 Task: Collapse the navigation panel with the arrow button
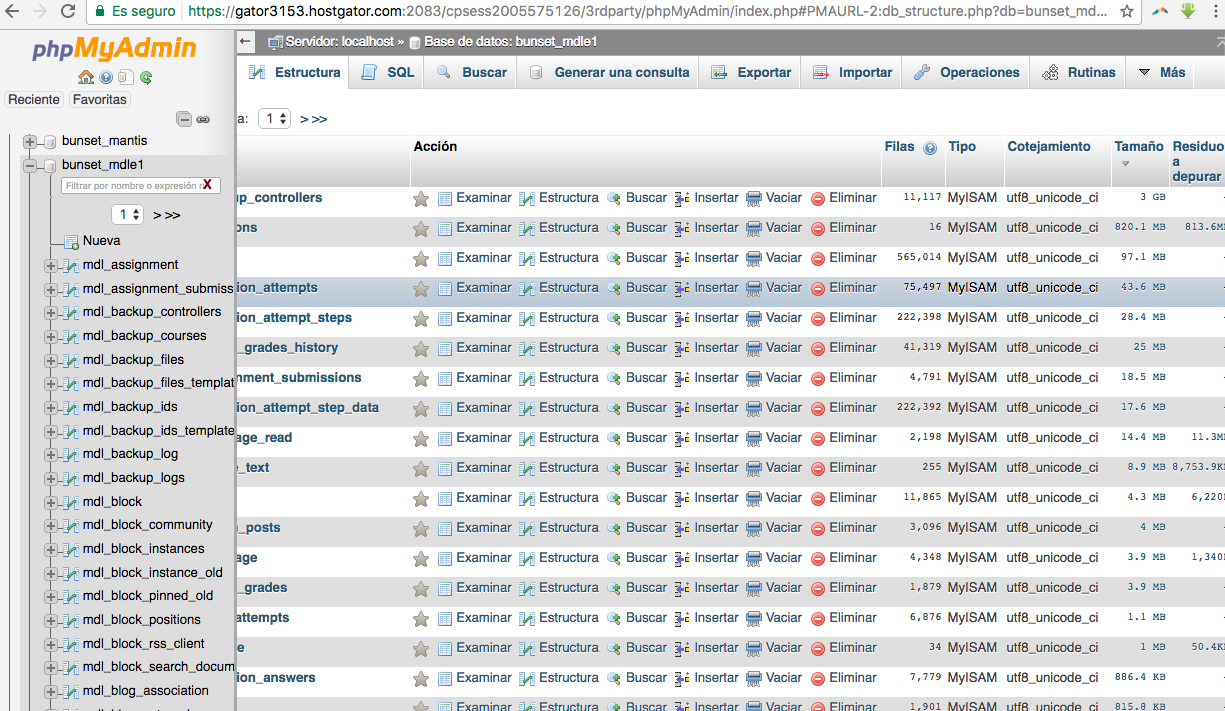click(x=246, y=42)
